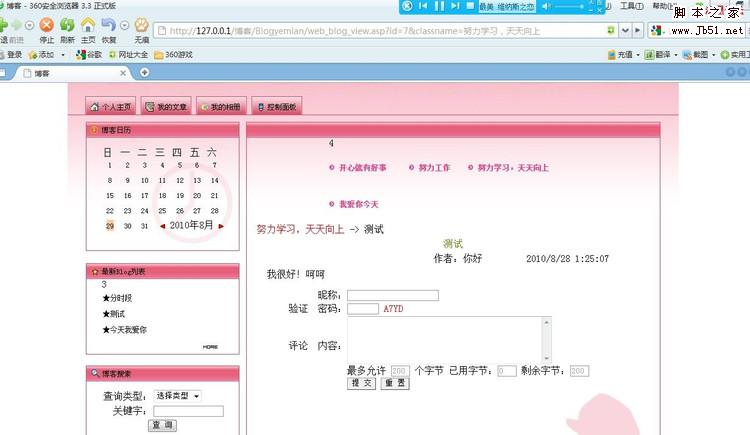Click the verification code input field

pos(363,309)
